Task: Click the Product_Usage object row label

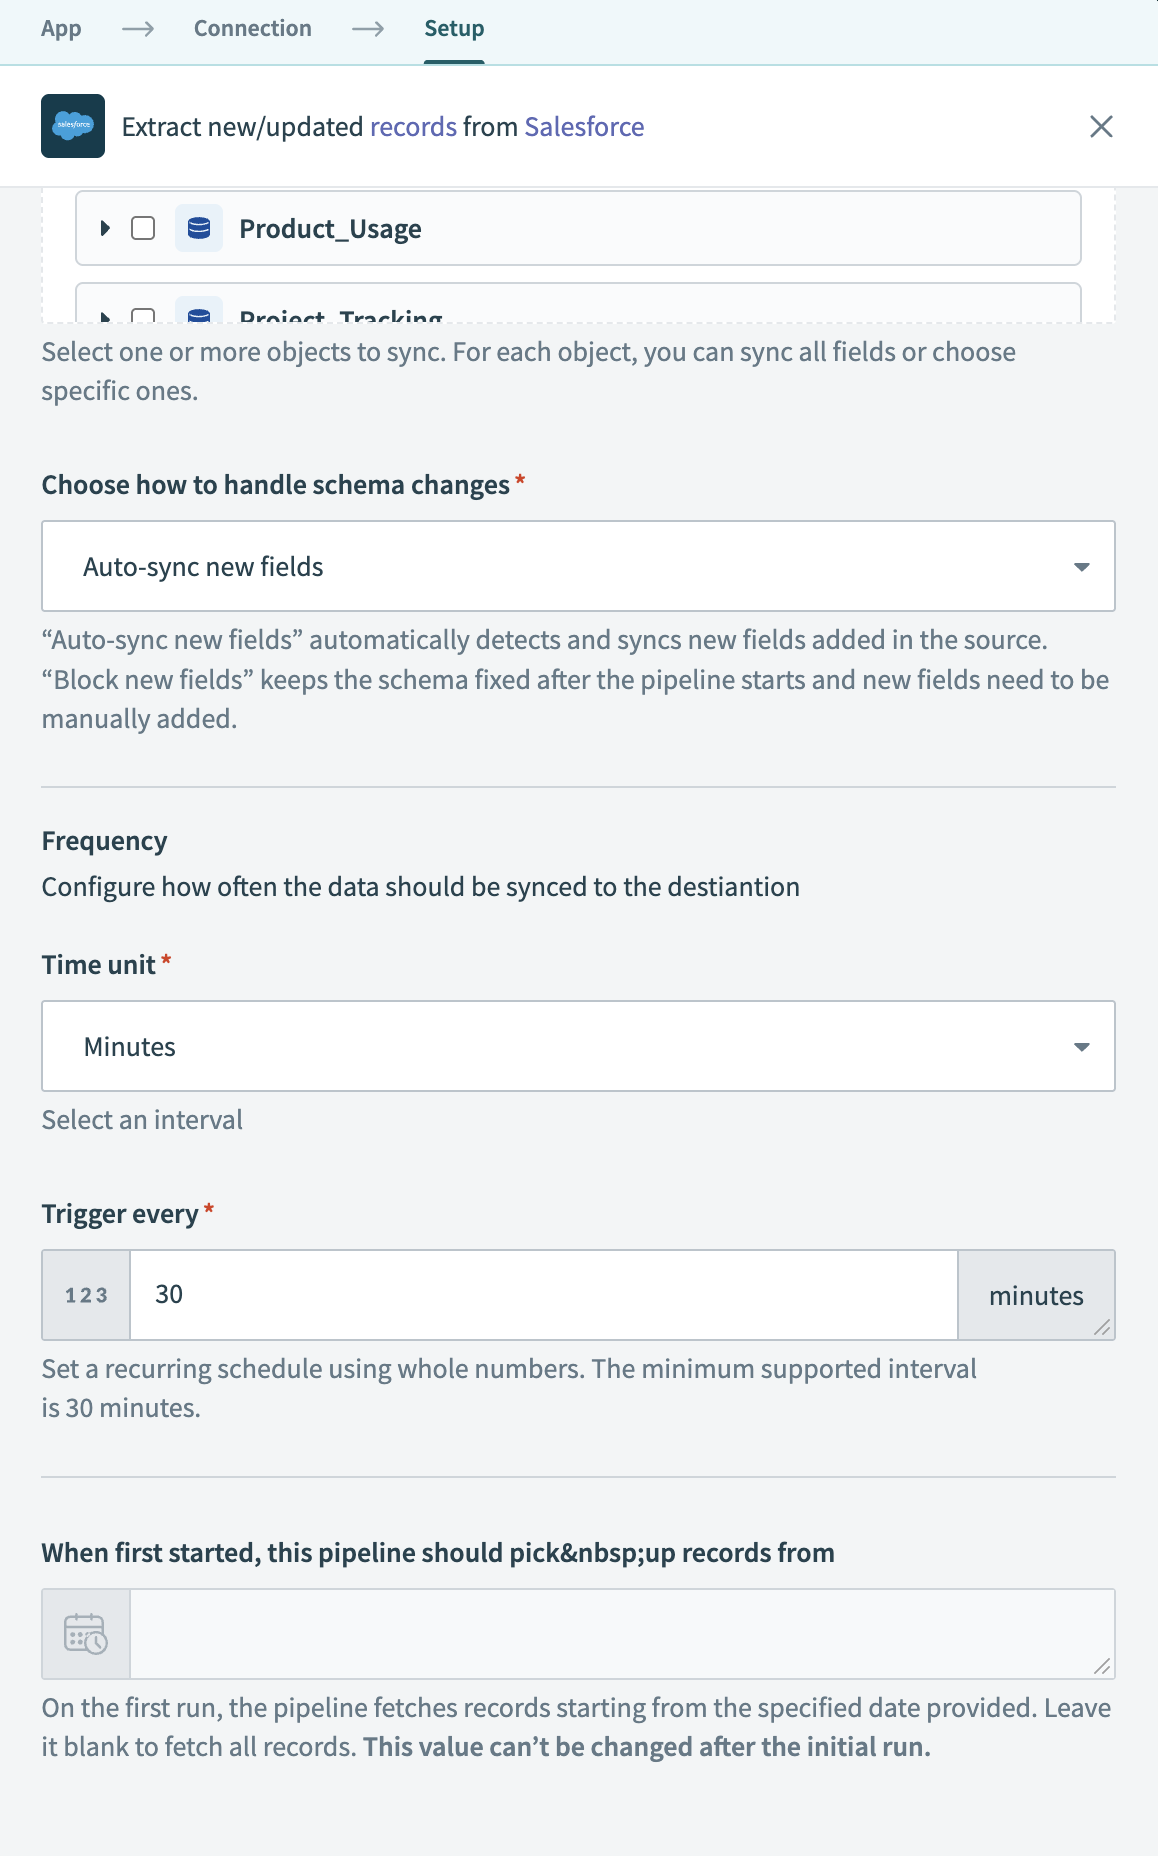Action: point(330,229)
